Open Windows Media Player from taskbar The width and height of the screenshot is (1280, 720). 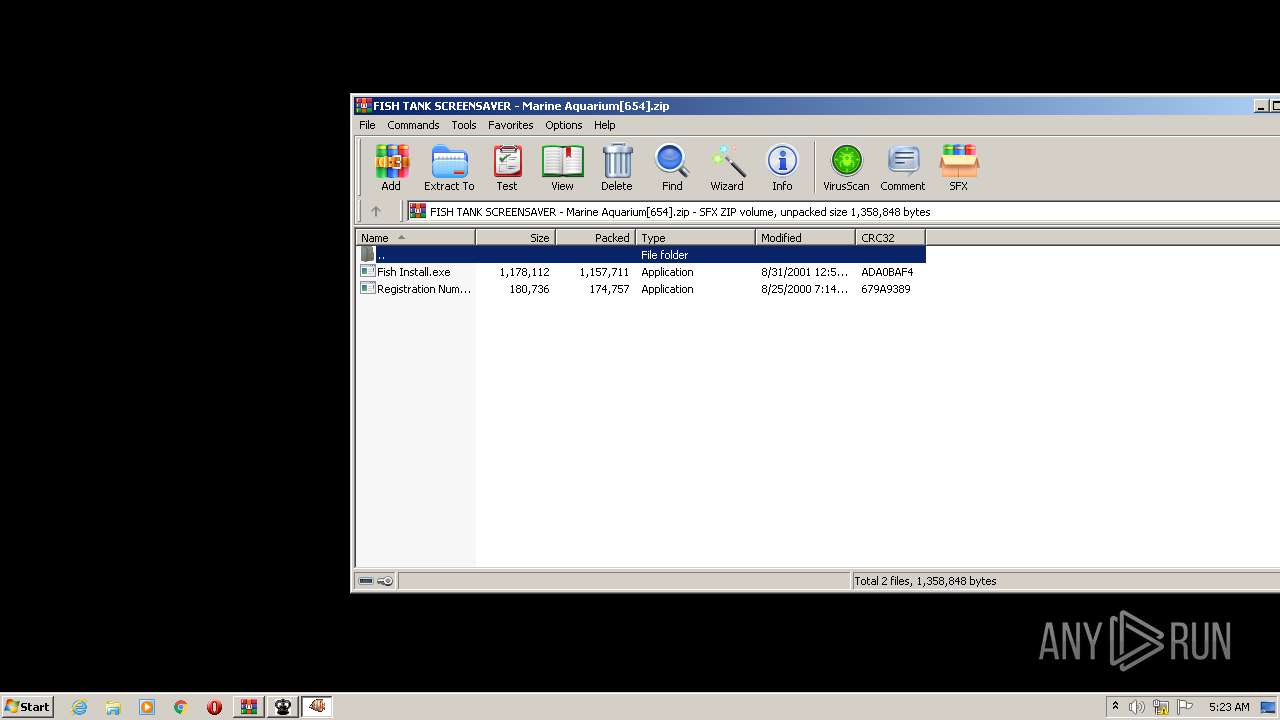(x=147, y=707)
